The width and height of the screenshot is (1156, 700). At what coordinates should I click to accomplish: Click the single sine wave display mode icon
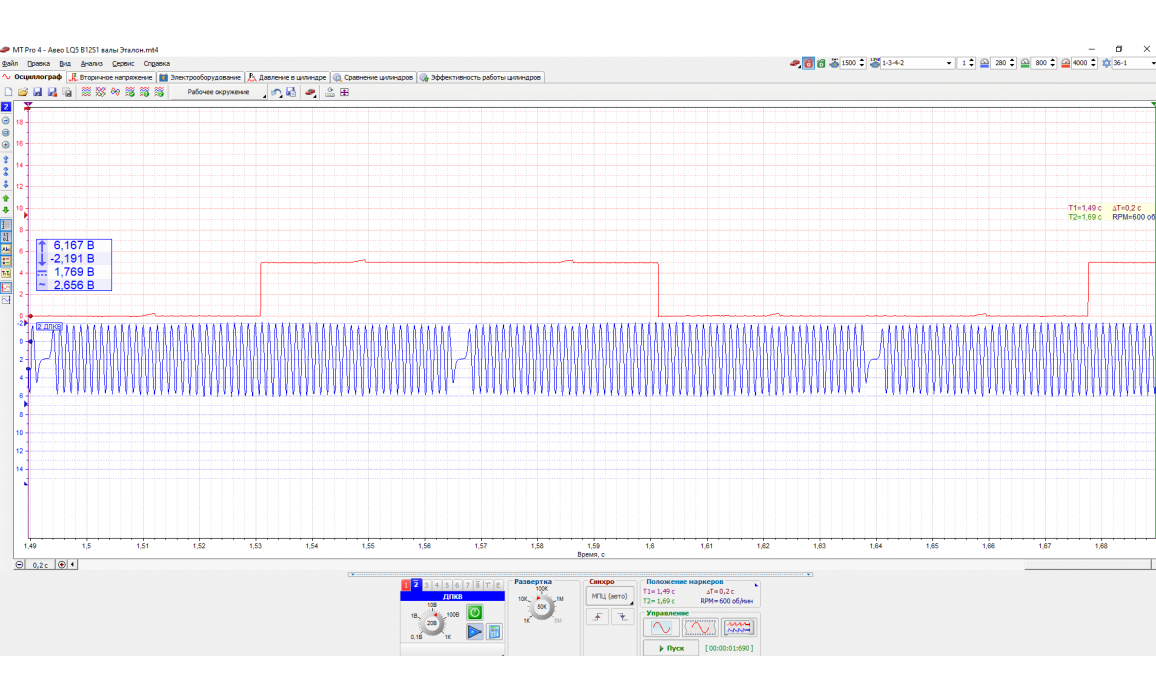pyautogui.click(x=661, y=628)
